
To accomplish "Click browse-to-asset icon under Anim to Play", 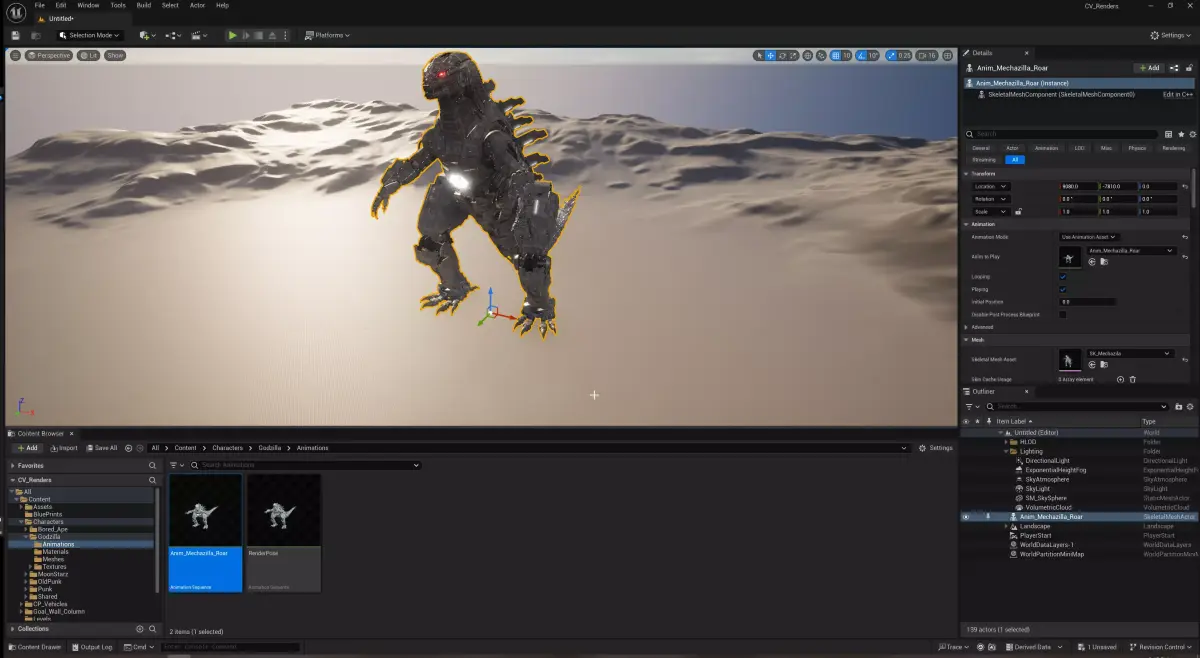I will [x=1103, y=262].
